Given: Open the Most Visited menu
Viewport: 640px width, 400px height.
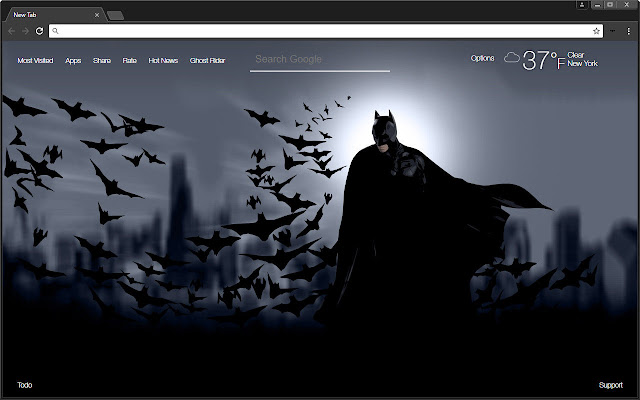Looking at the screenshot, I should pyautogui.click(x=35, y=60).
